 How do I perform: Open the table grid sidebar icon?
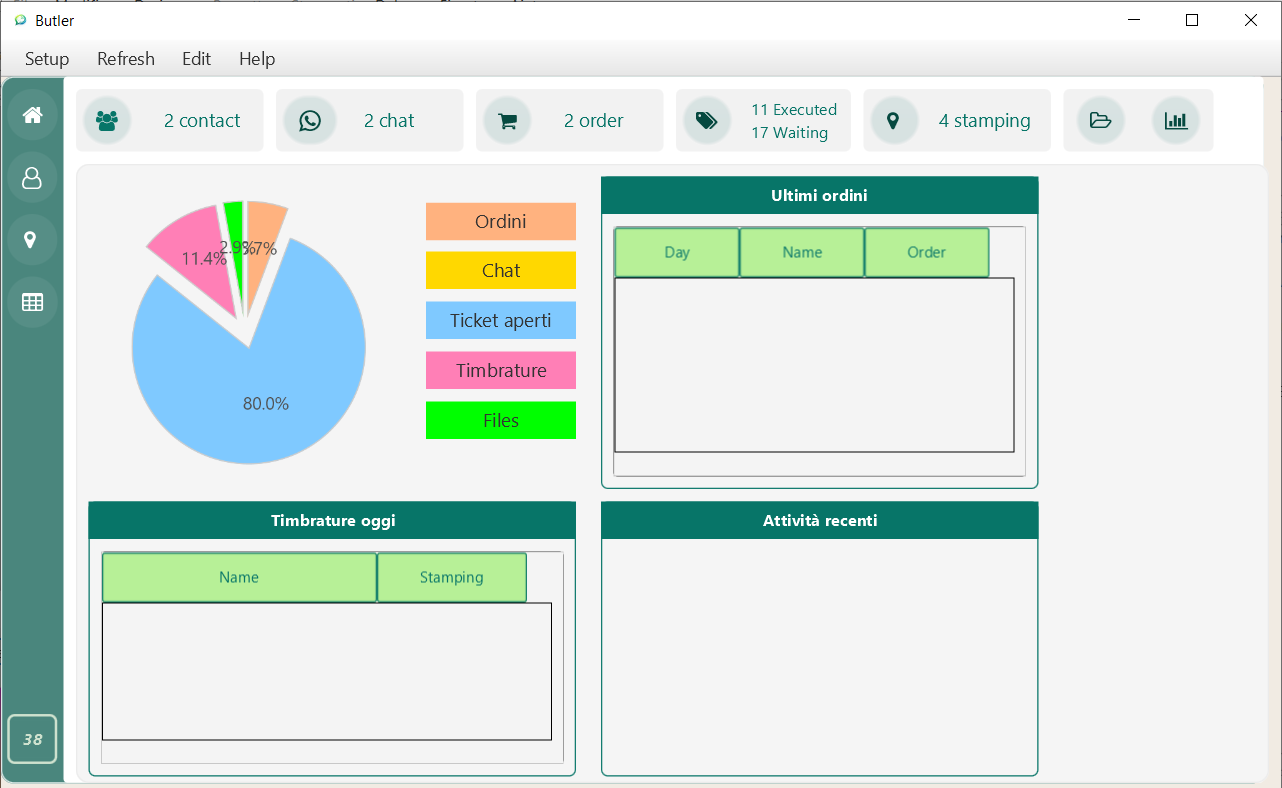click(32, 302)
